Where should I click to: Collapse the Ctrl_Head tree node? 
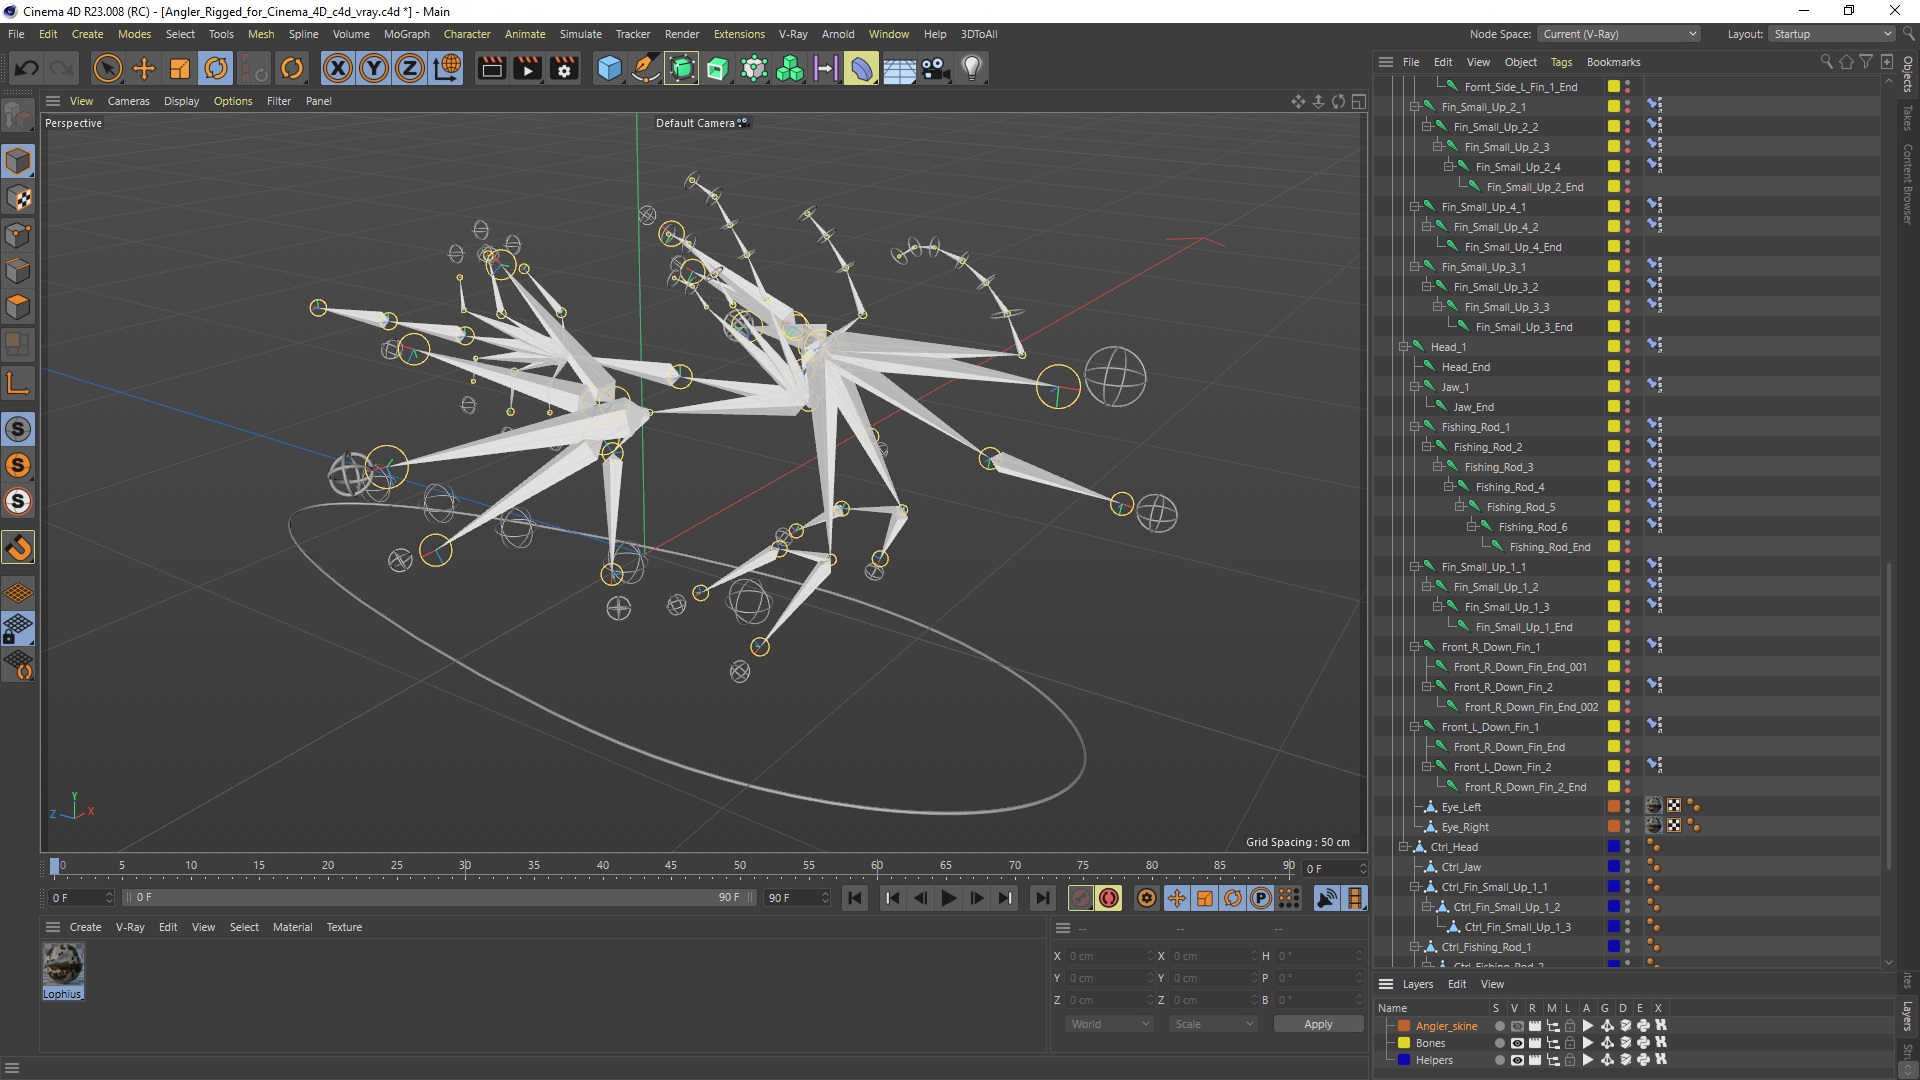pyautogui.click(x=1403, y=847)
